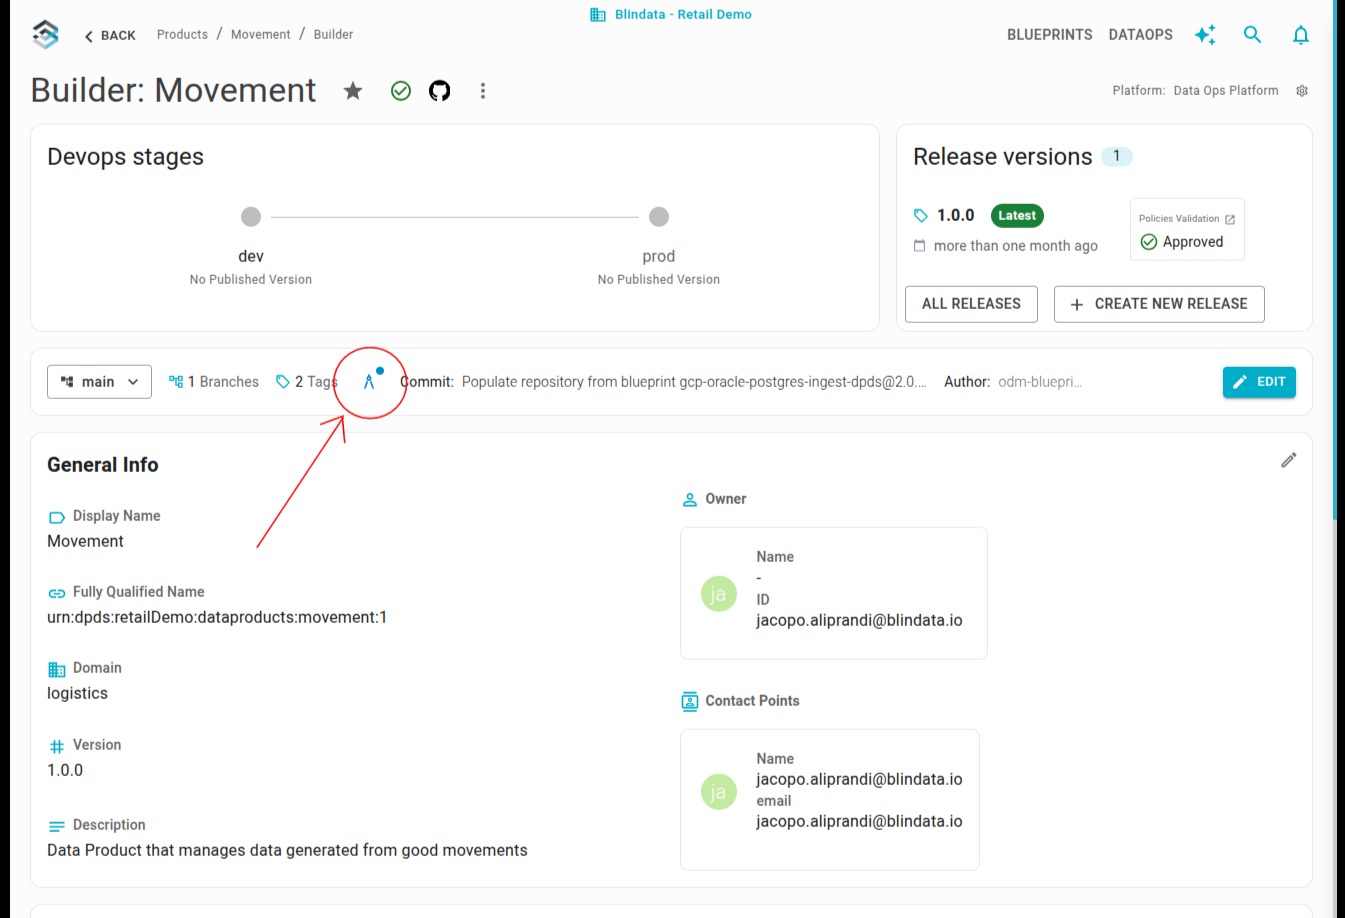Go to Movement breadcrumb
The width and height of the screenshot is (1345, 918).
coord(261,34)
